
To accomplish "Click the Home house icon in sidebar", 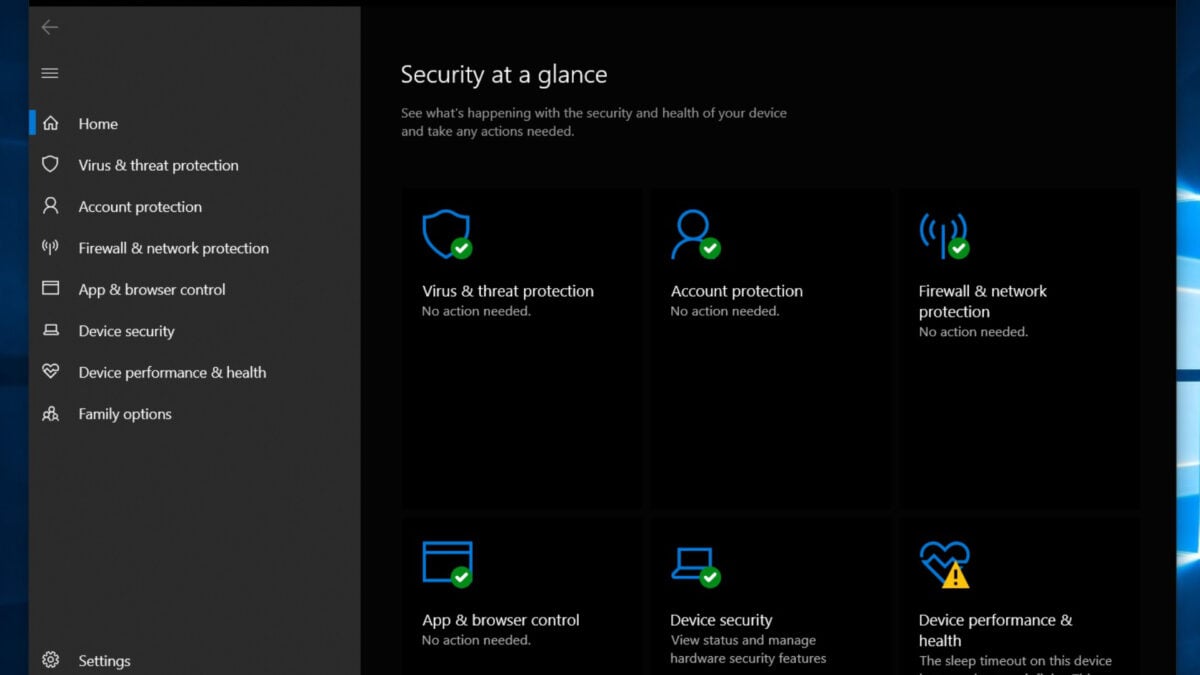I will 50,123.
